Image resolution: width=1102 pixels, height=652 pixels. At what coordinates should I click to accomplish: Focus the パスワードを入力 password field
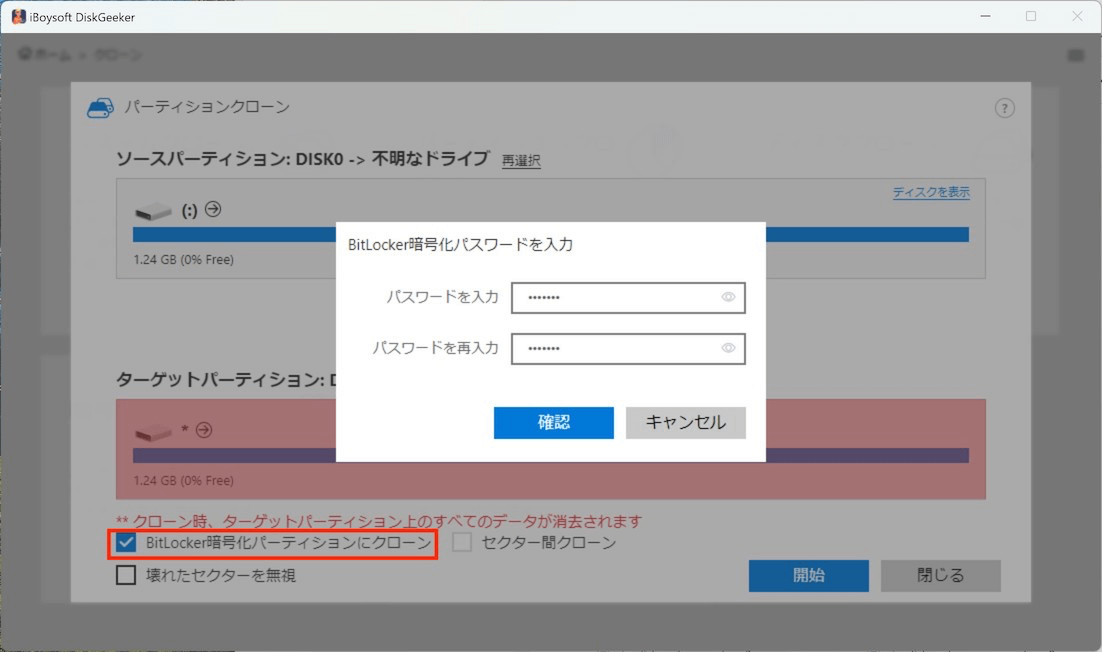point(628,297)
